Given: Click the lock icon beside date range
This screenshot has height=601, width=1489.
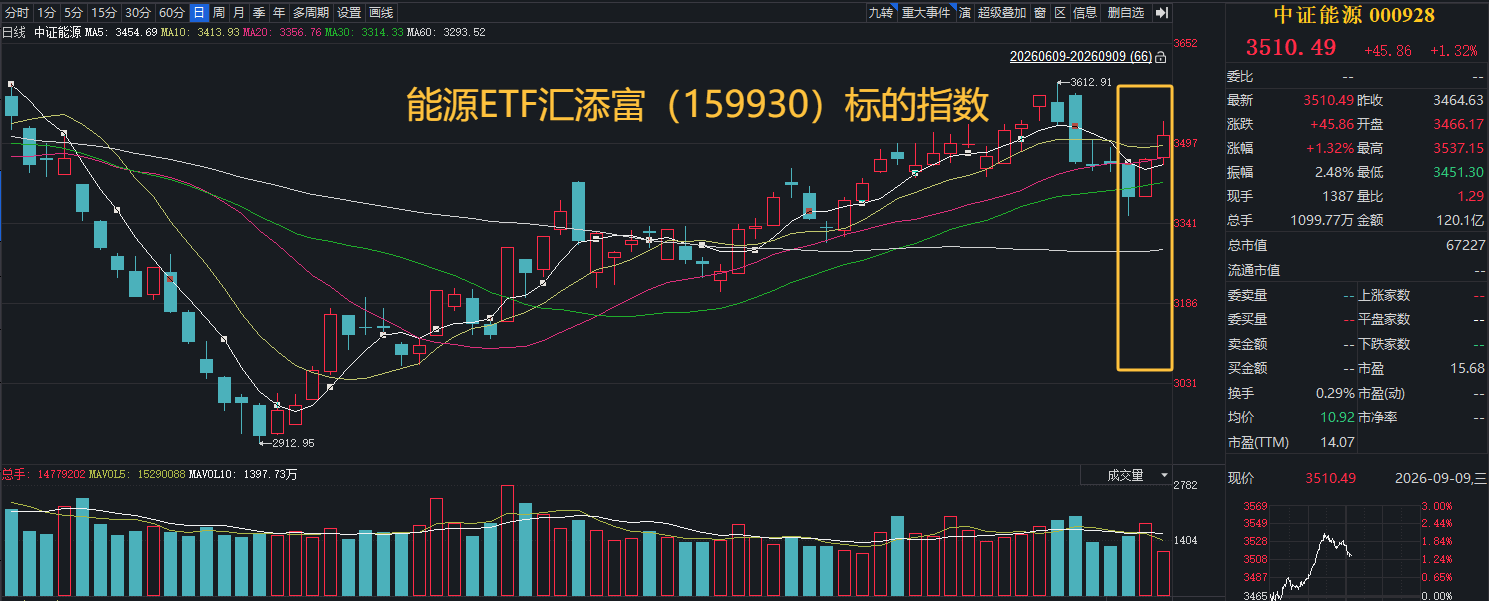Looking at the screenshot, I should pos(1161,58).
